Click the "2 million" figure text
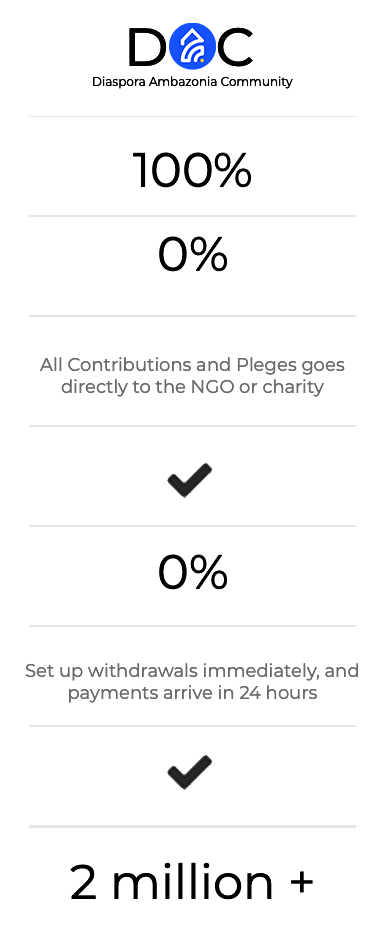The width and height of the screenshot is (385, 943). click(171, 882)
